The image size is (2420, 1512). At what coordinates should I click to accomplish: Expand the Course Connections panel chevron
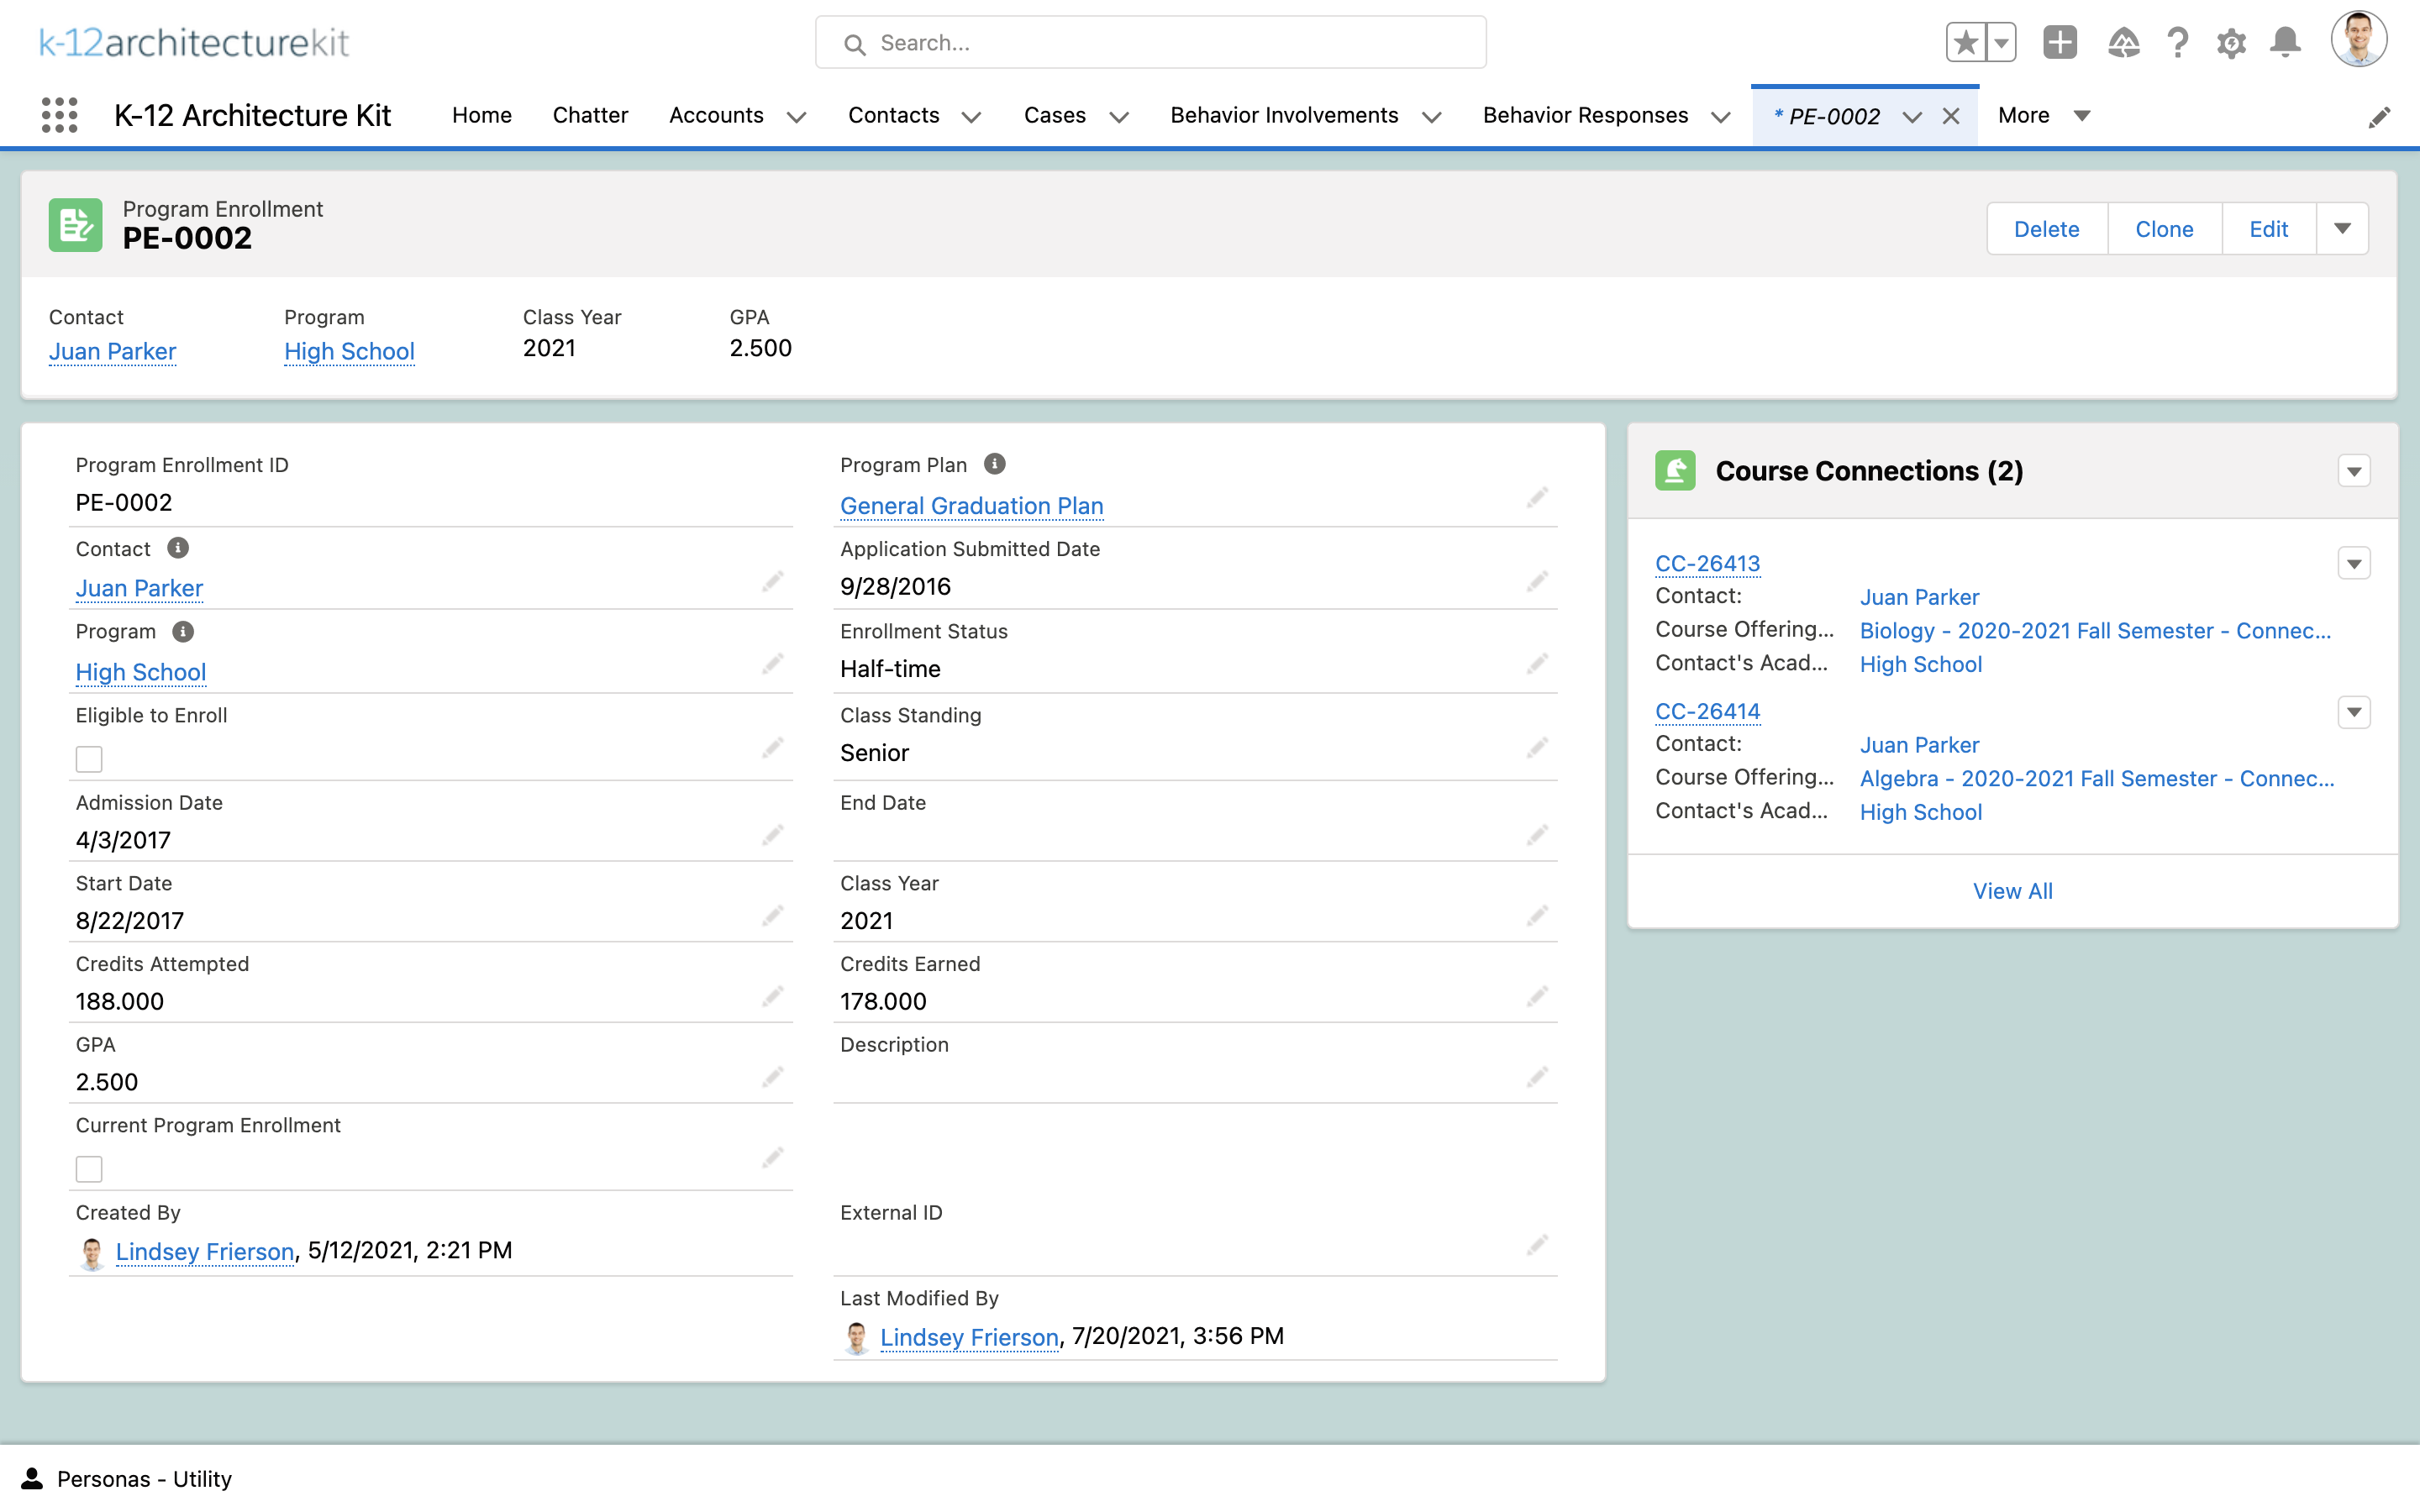[2354, 470]
